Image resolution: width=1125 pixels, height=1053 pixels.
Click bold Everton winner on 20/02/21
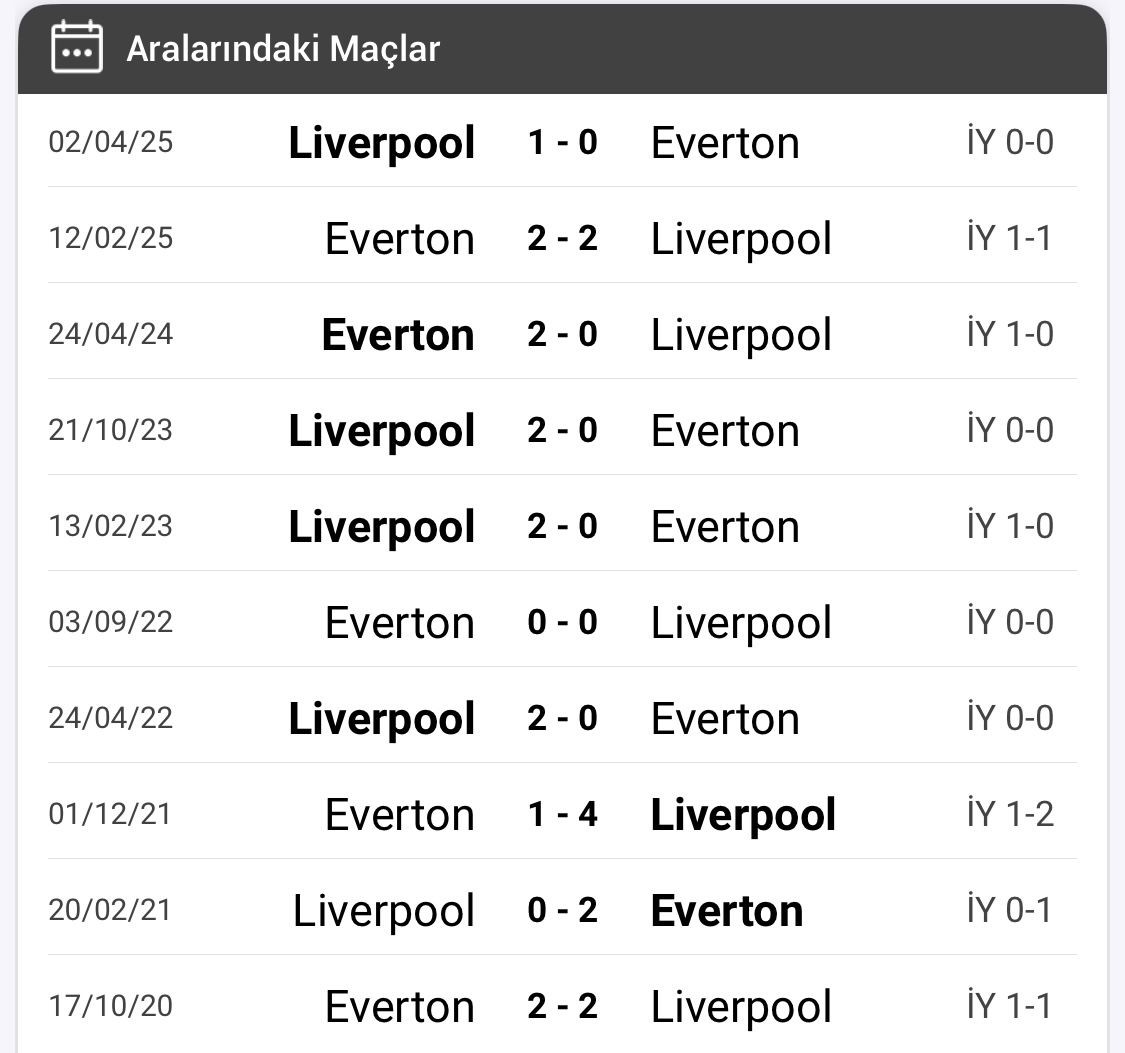click(x=727, y=912)
